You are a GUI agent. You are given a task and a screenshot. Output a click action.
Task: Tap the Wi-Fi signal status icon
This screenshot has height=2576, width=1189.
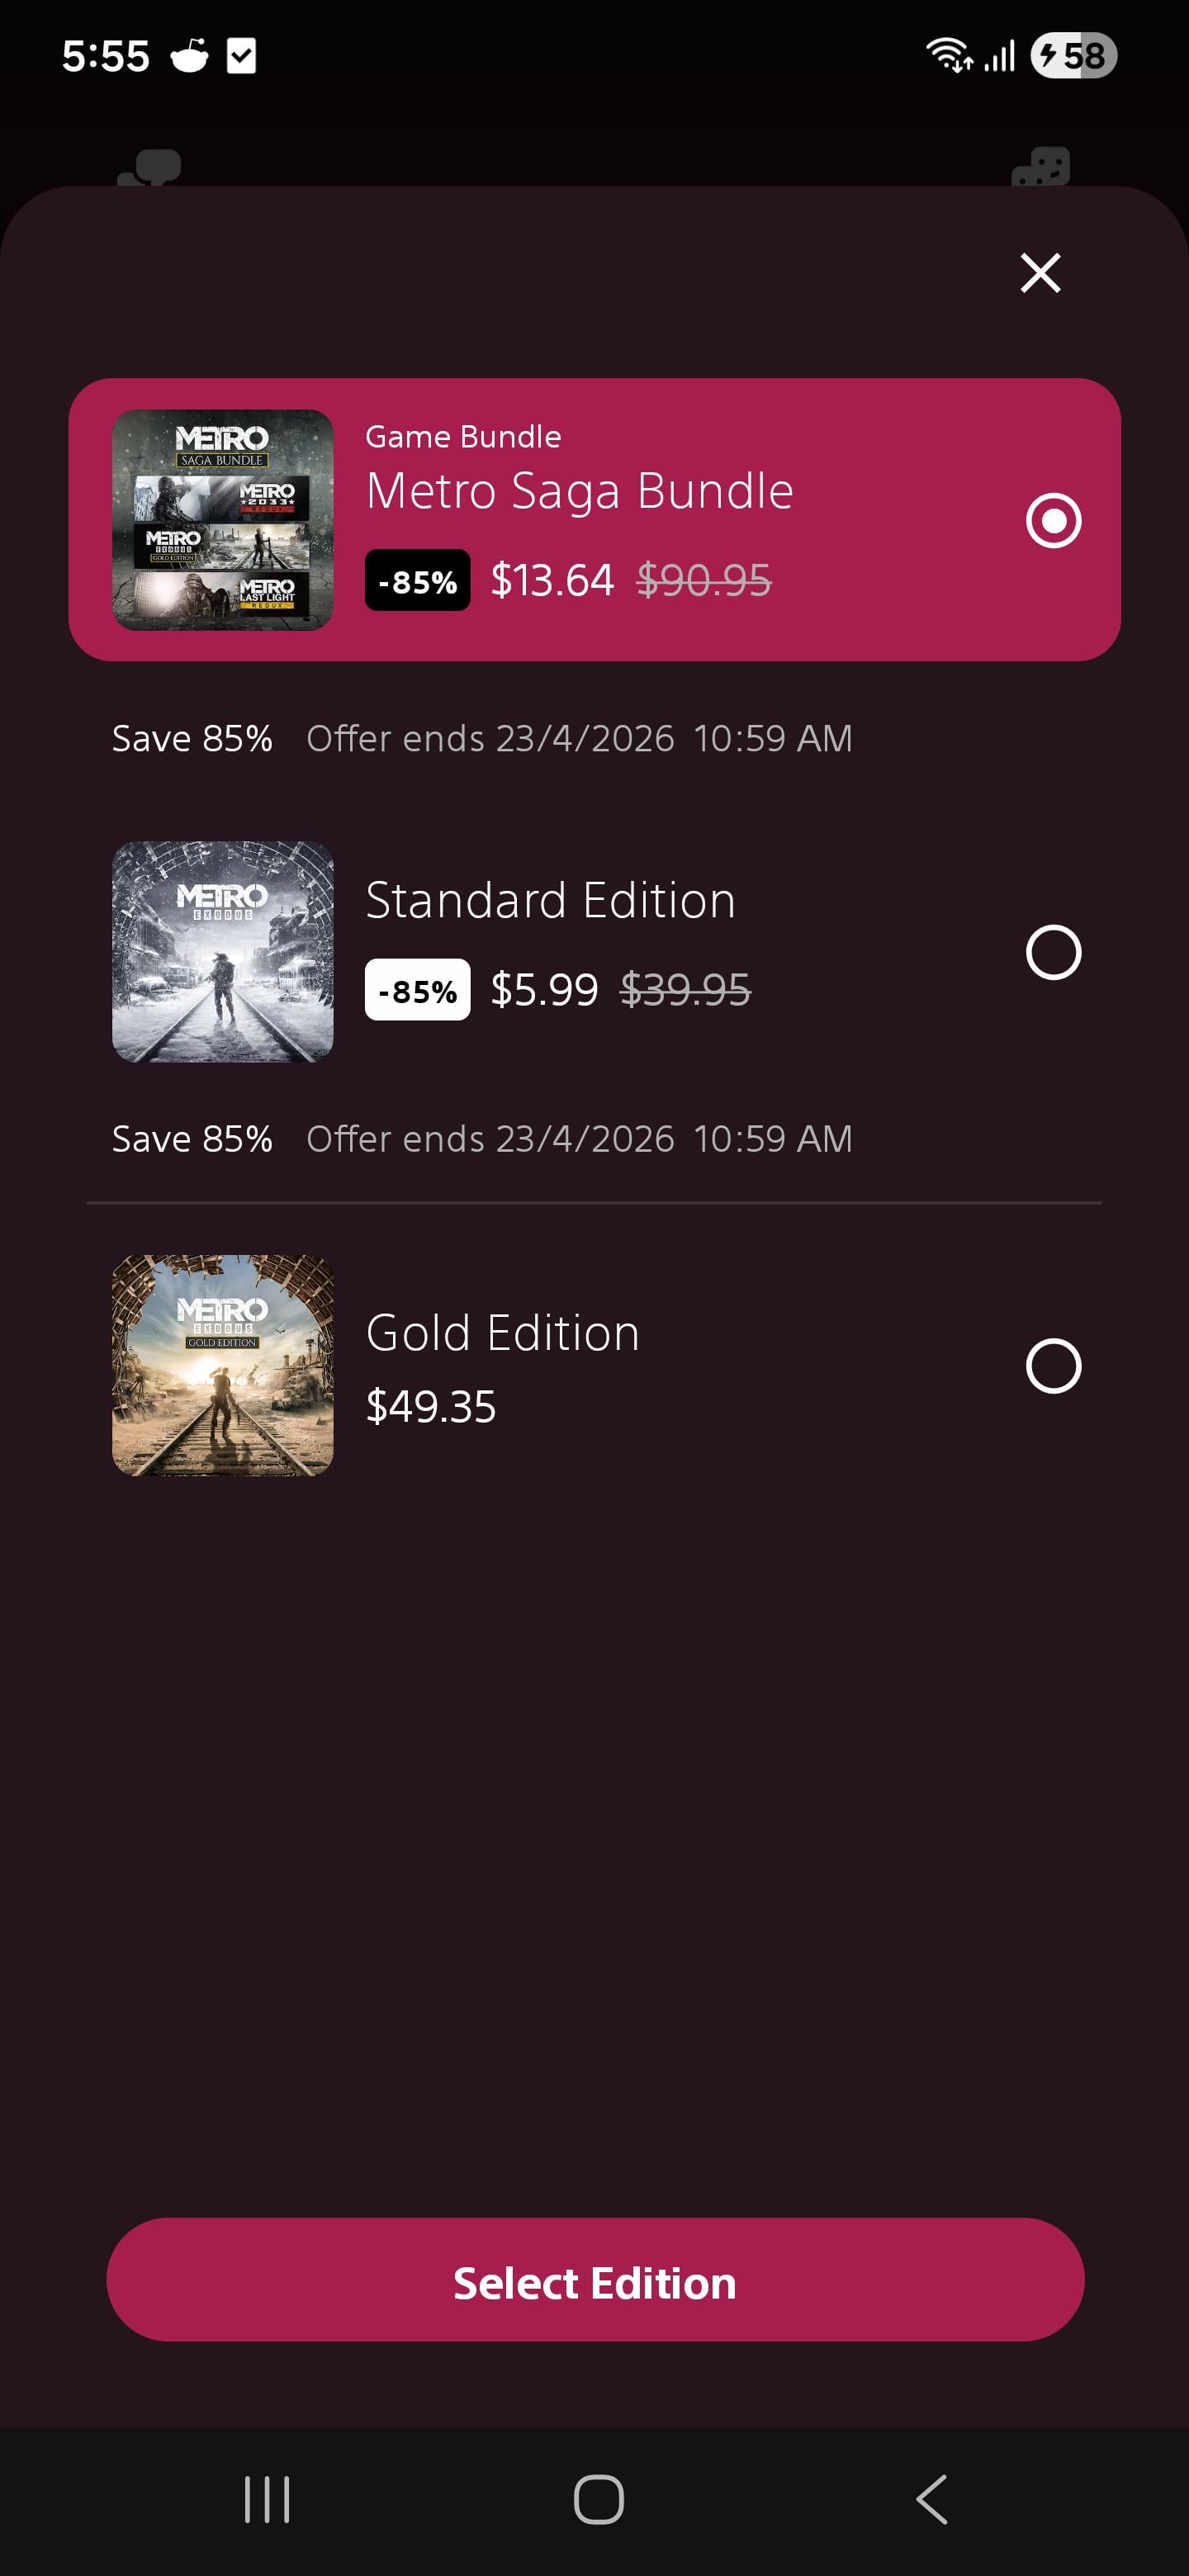pos(948,56)
